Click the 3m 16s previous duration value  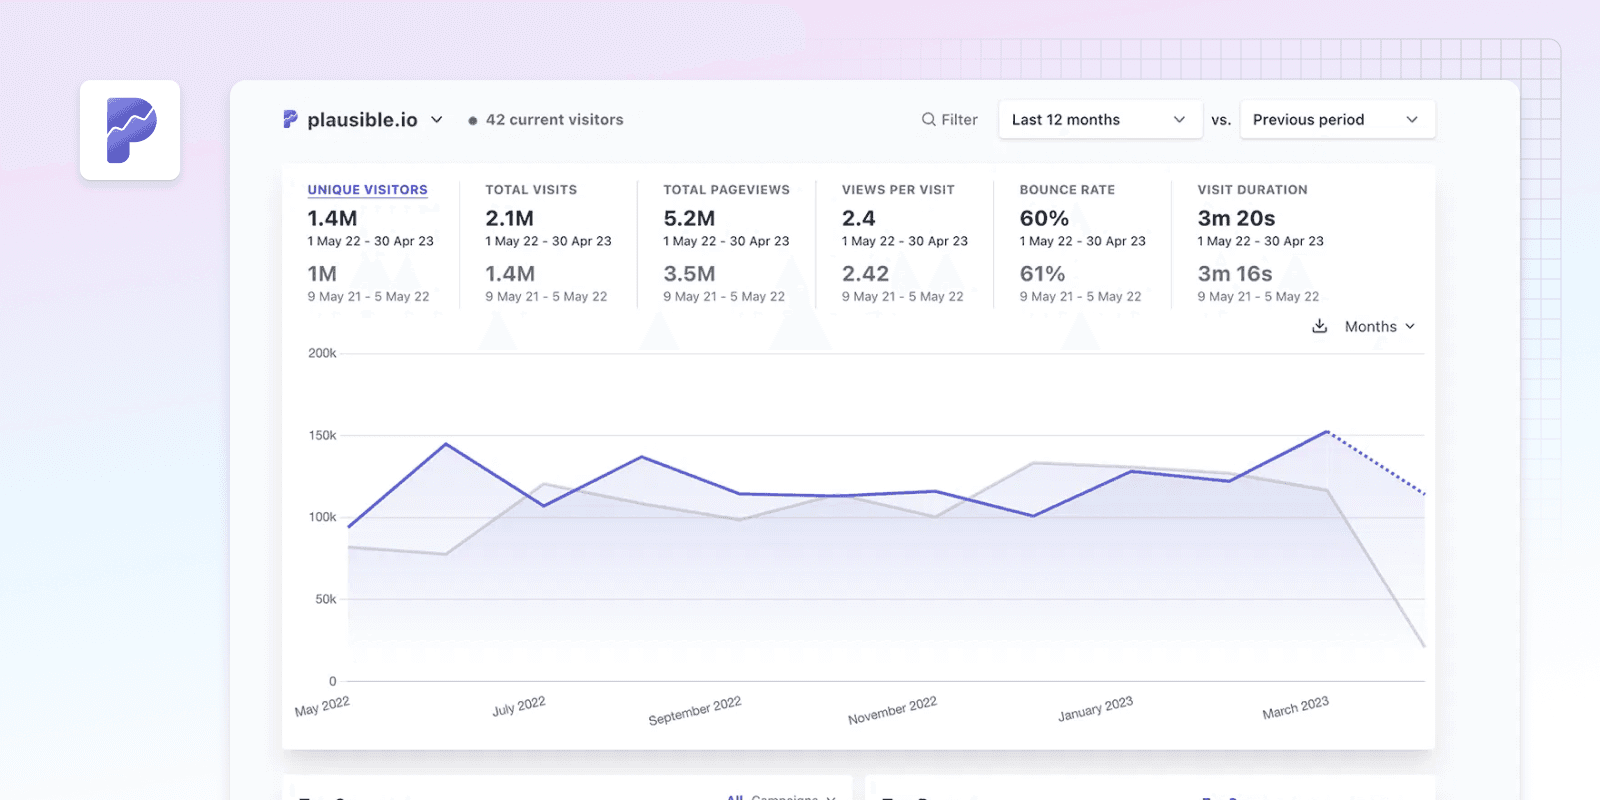tap(1235, 274)
